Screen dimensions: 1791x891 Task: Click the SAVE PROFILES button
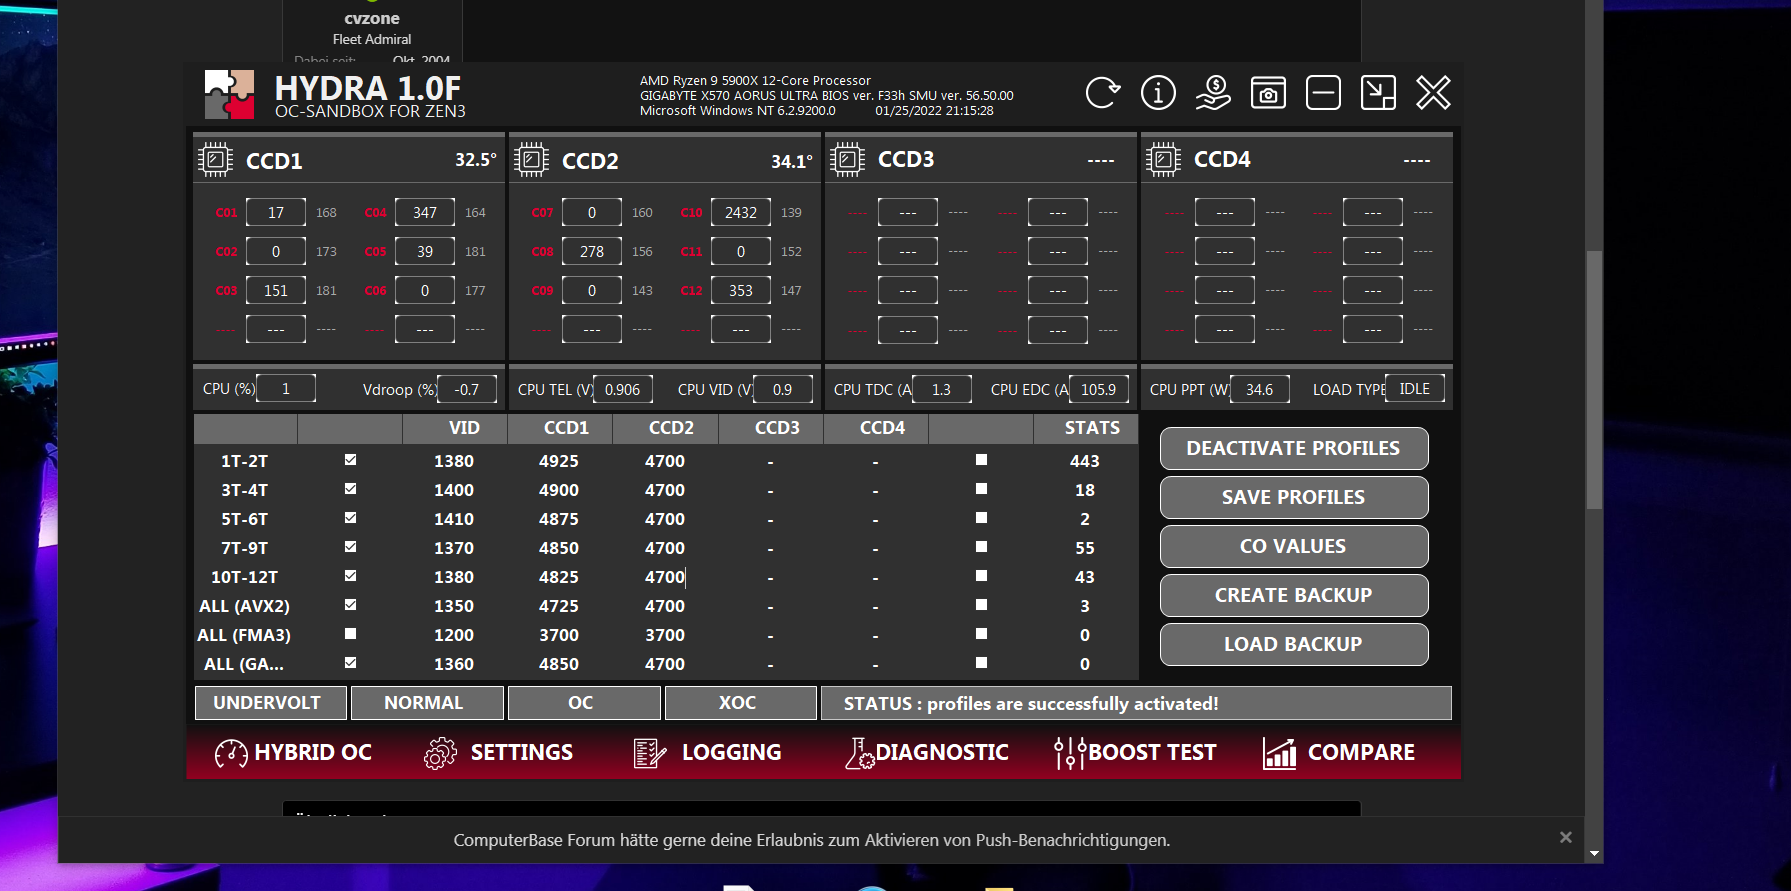tap(1294, 497)
